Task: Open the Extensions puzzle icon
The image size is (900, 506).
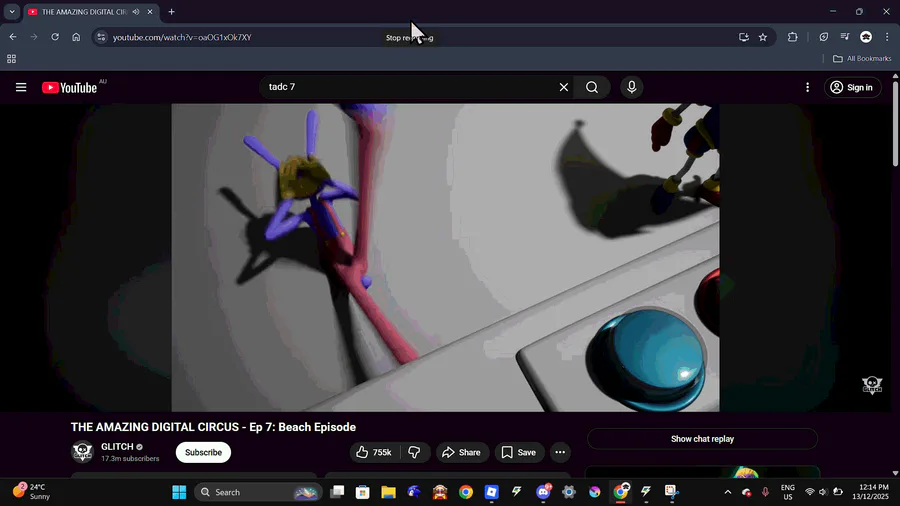Action: point(793,37)
